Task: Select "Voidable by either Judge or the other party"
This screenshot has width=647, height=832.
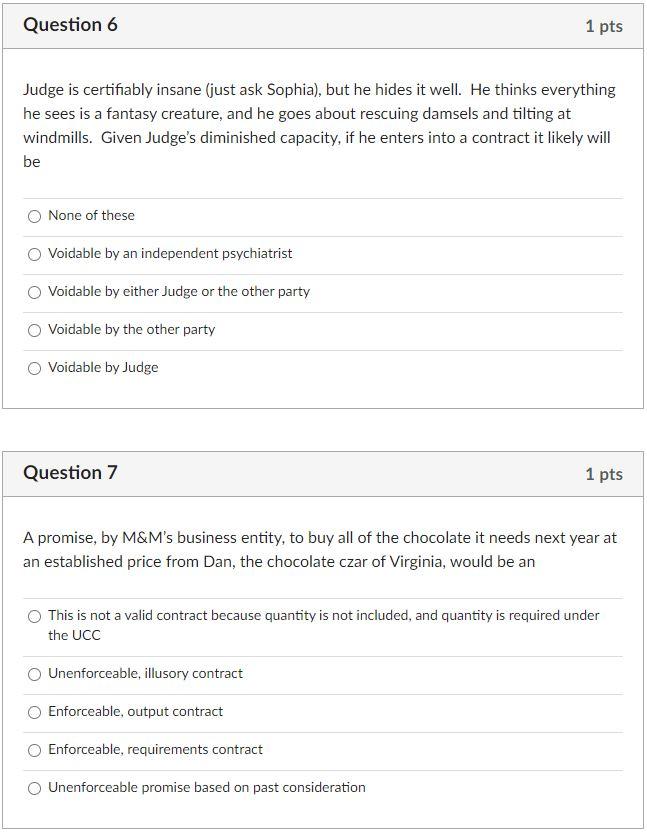Action: (35, 291)
